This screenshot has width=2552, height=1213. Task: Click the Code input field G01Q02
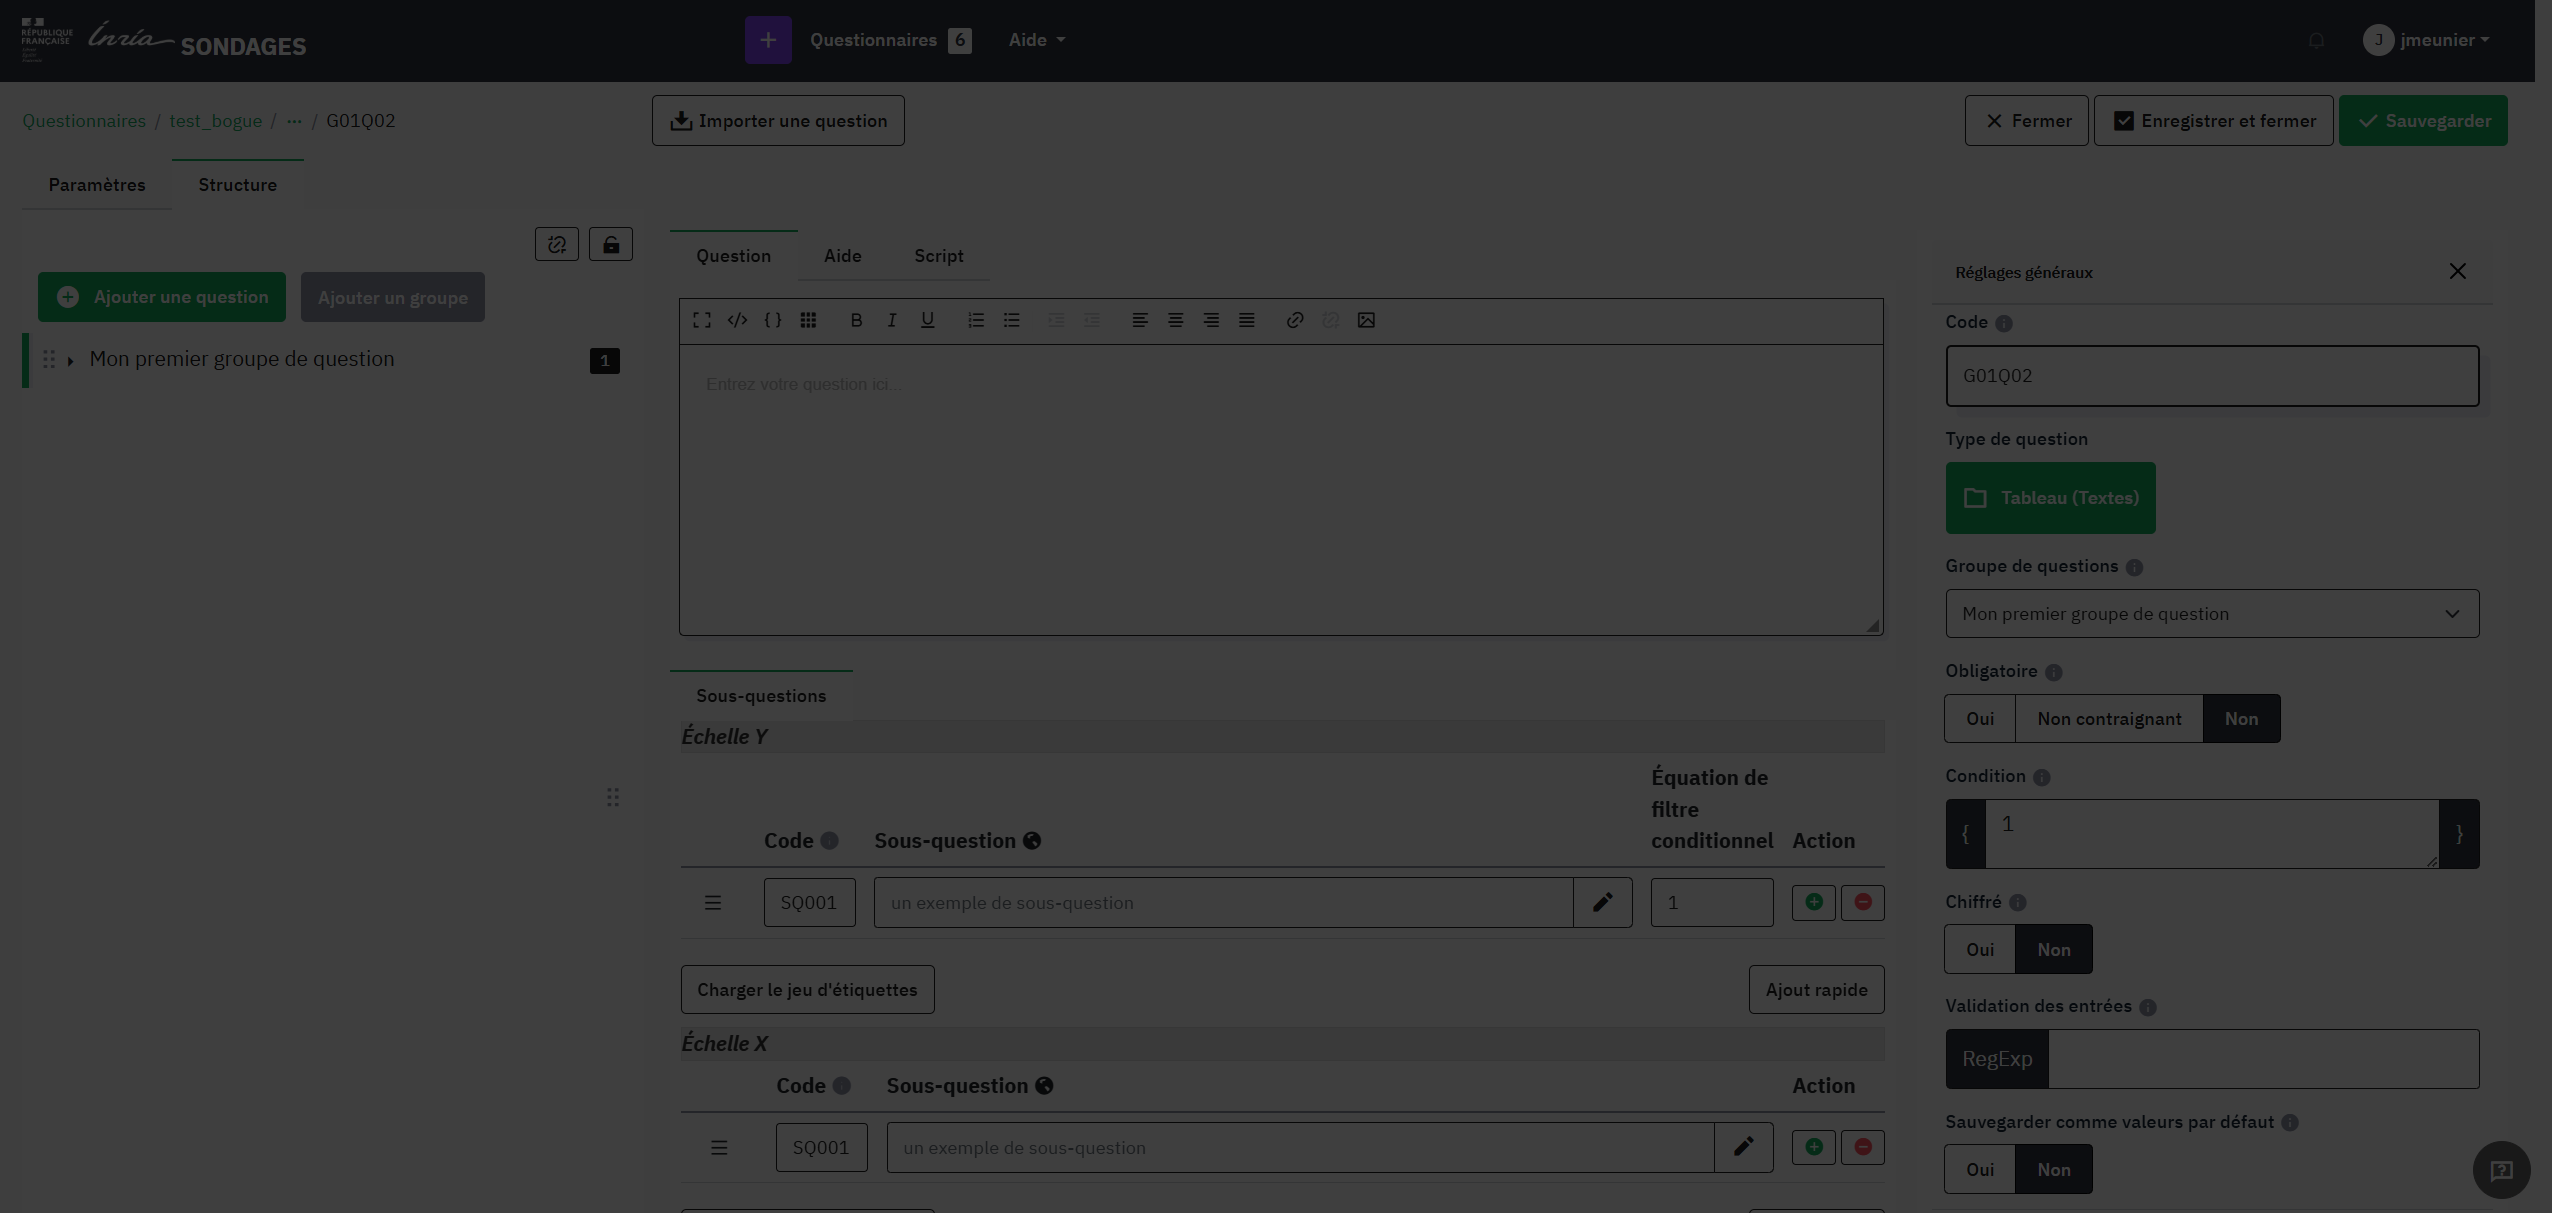click(2211, 376)
